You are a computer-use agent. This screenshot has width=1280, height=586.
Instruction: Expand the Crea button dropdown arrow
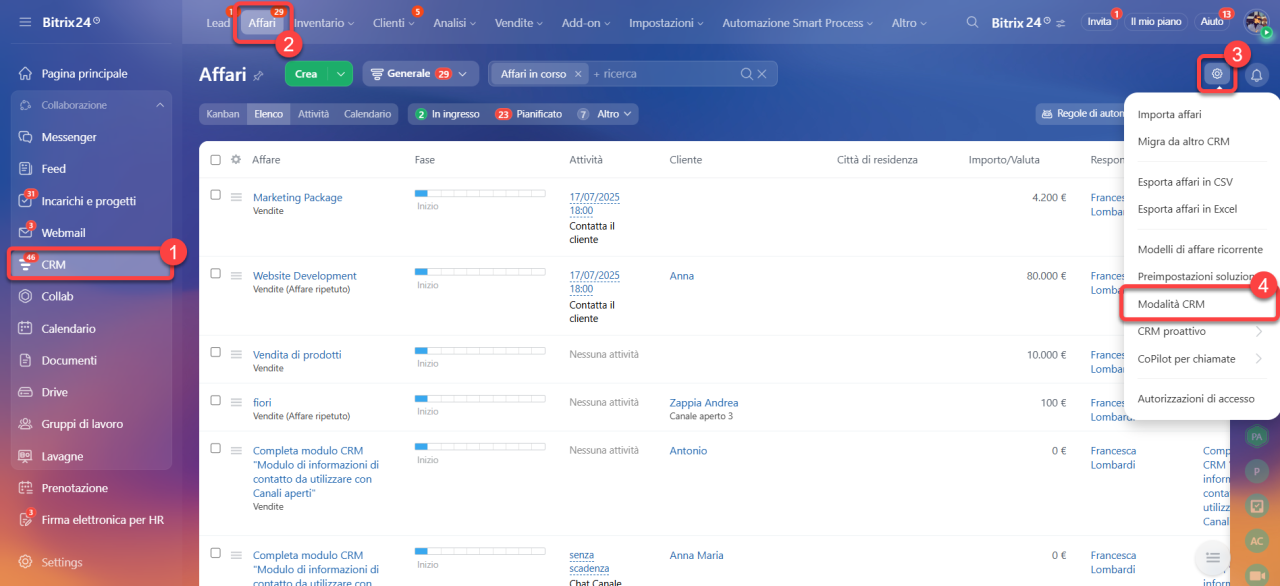341,74
